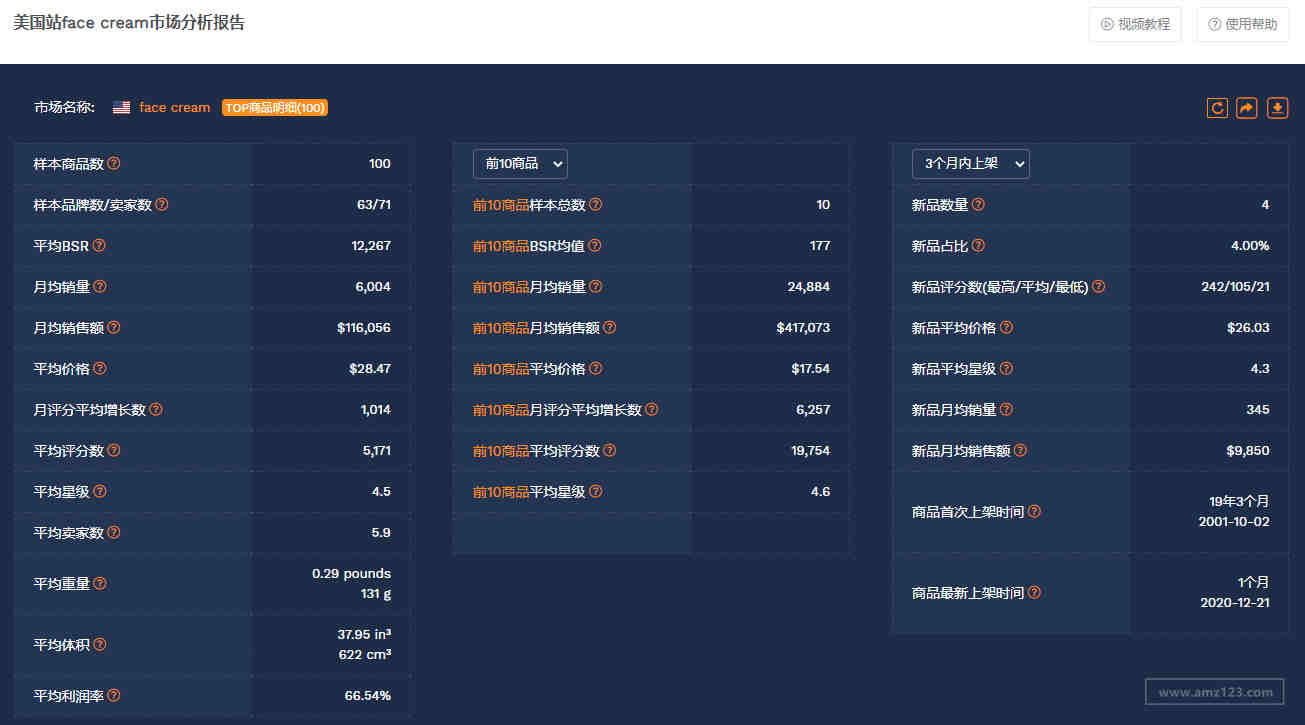The image size is (1305, 725).
Task: Click the refresh icon at top right
Action: point(1217,108)
